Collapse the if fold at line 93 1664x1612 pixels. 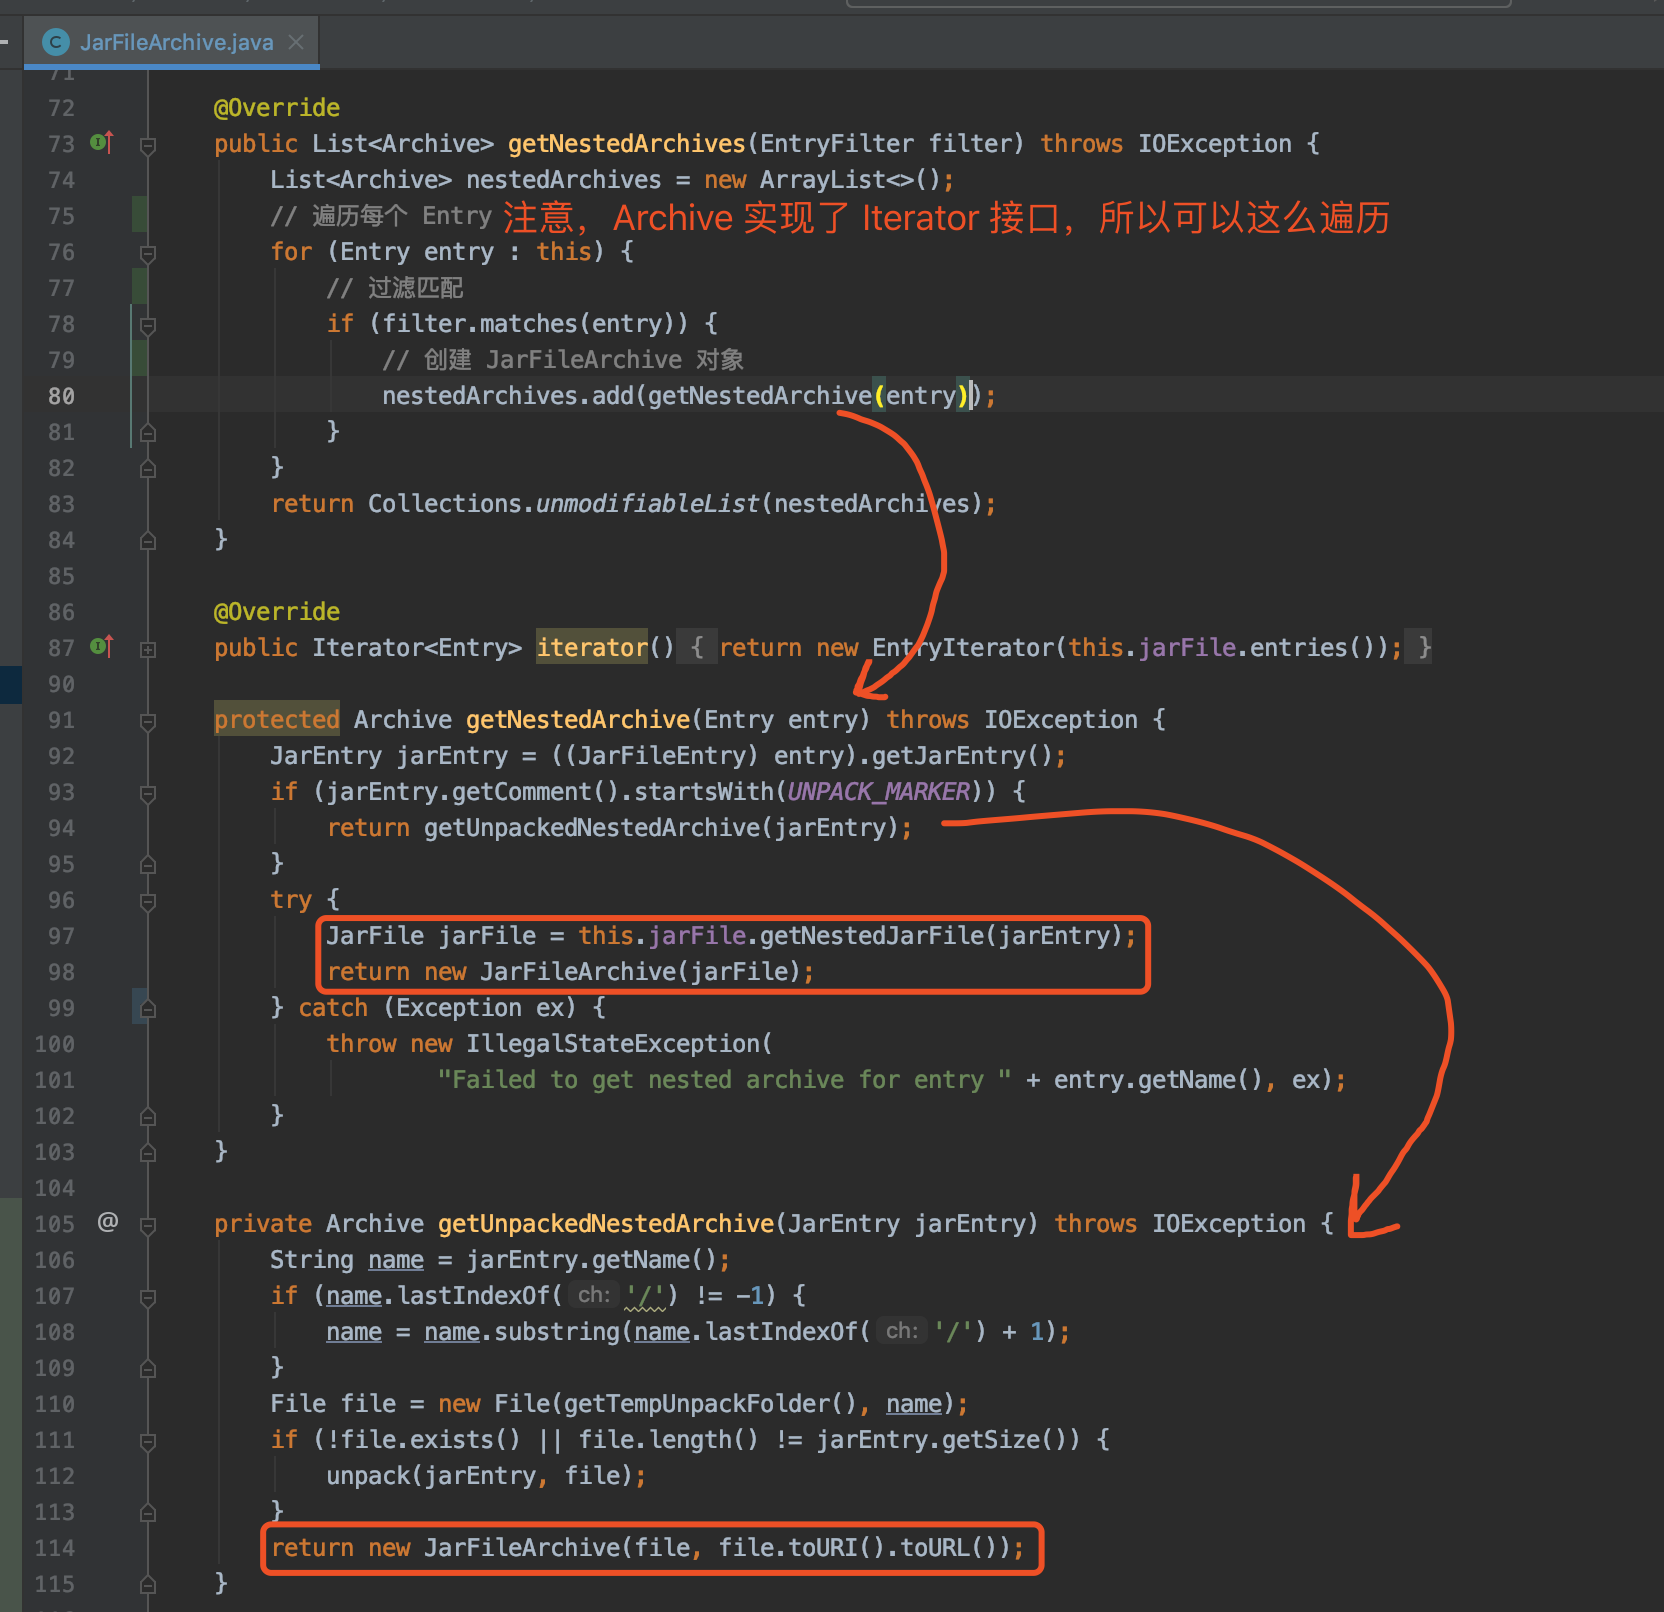[148, 794]
